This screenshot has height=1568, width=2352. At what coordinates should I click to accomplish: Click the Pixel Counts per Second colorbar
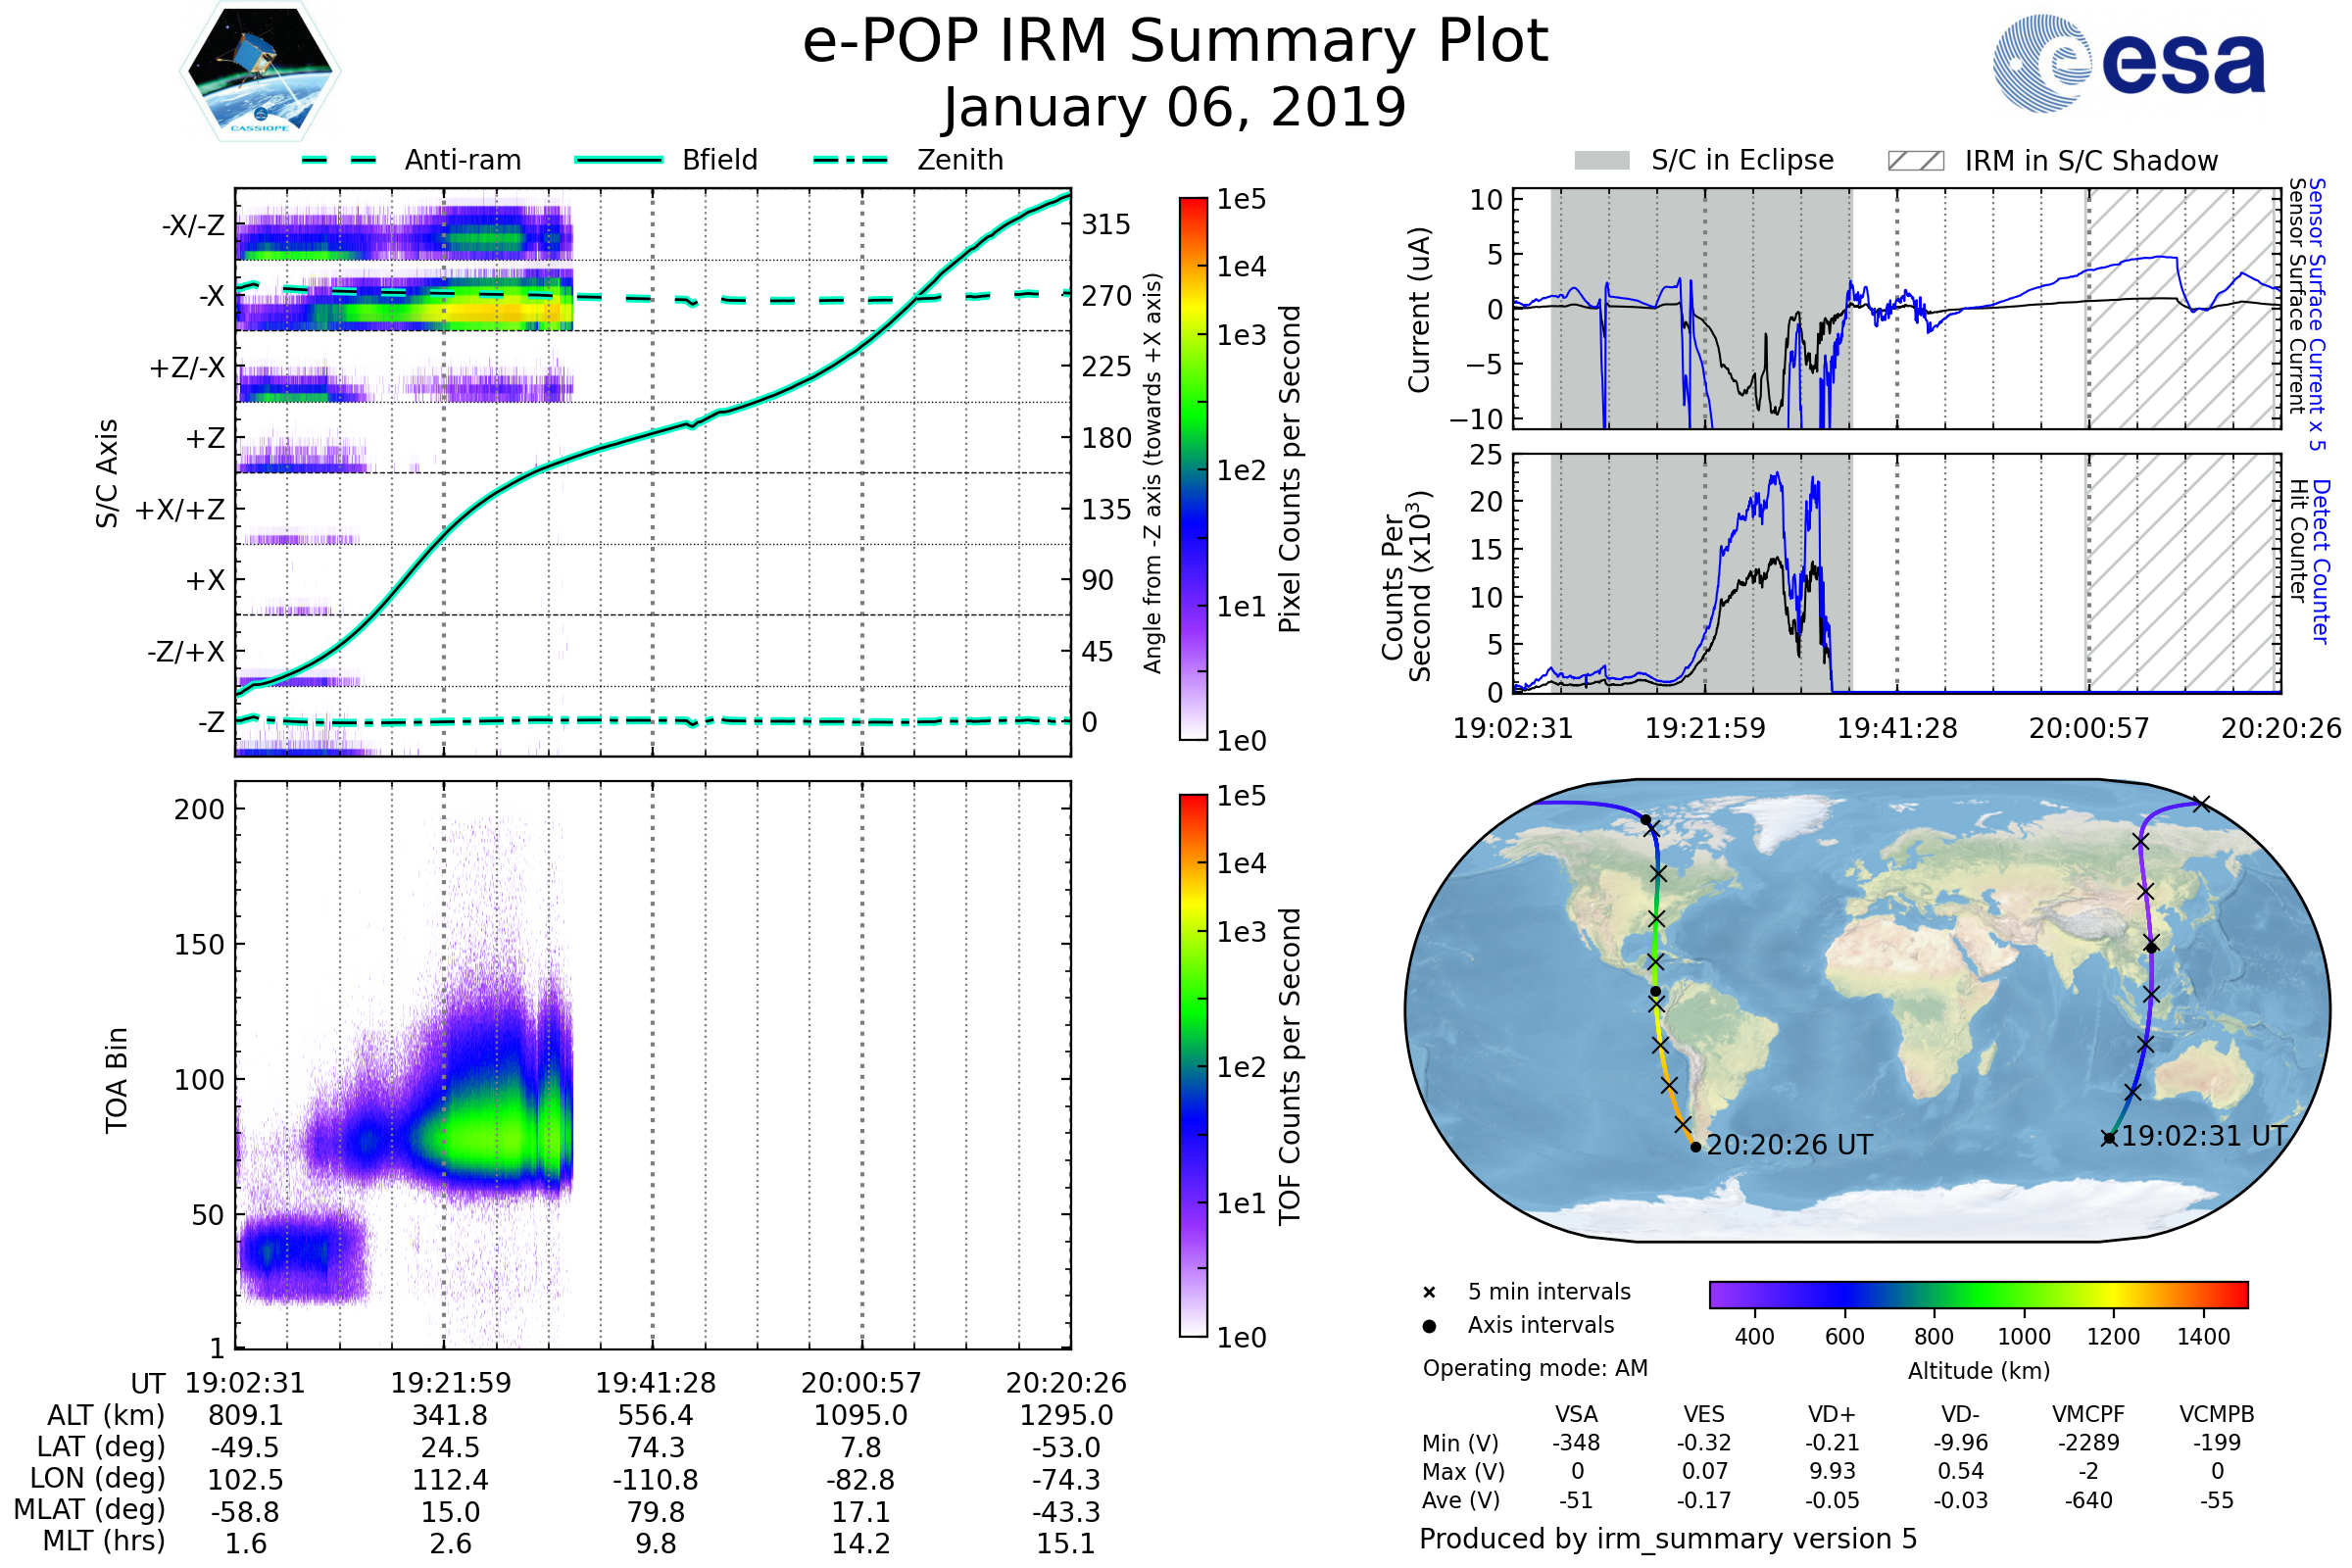pyautogui.click(x=1193, y=468)
